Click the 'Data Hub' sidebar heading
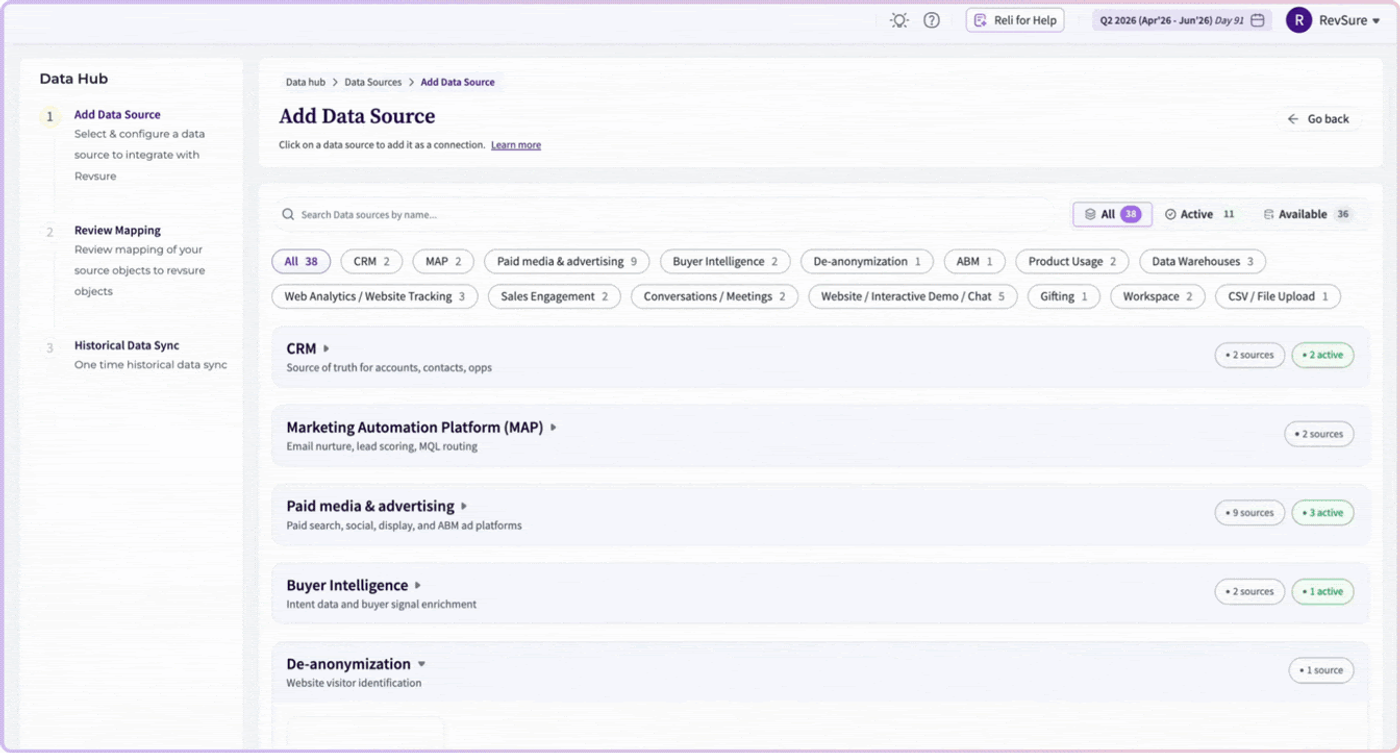Image resolution: width=1400 pixels, height=753 pixels. pyautogui.click(x=74, y=79)
